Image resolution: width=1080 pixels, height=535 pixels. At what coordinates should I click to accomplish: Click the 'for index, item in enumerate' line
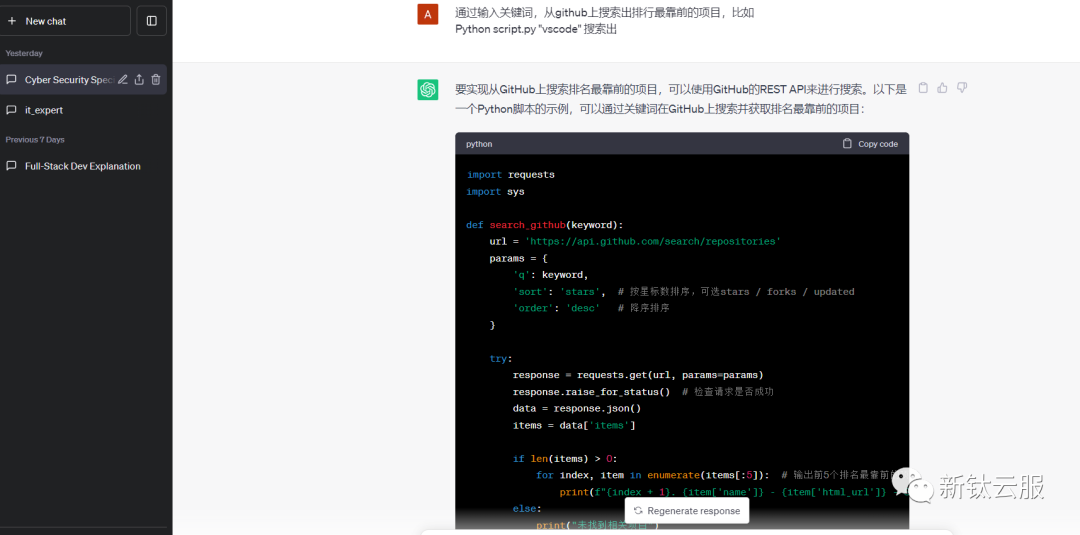click(x=716, y=475)
